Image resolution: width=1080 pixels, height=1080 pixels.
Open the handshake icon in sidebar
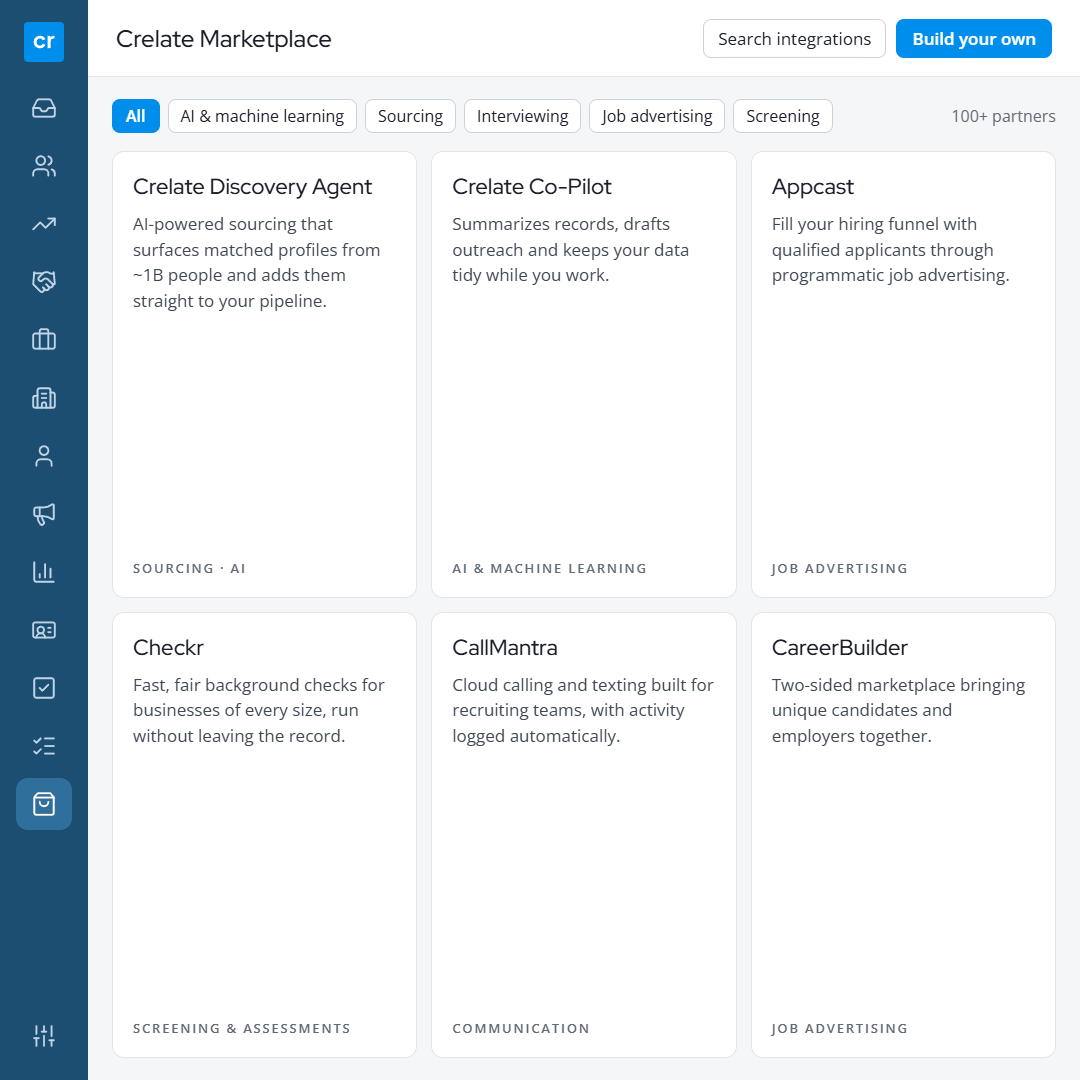point(43,282)
